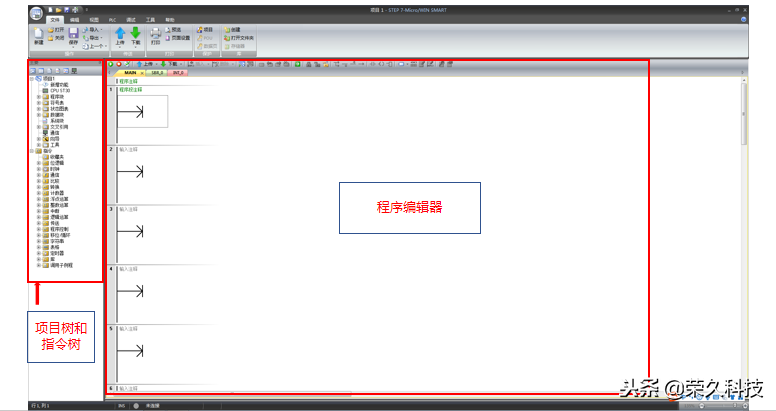The image size is (776, 411).
Task: Switch to the SBR_0 program tab
Action: pos(157,73)
